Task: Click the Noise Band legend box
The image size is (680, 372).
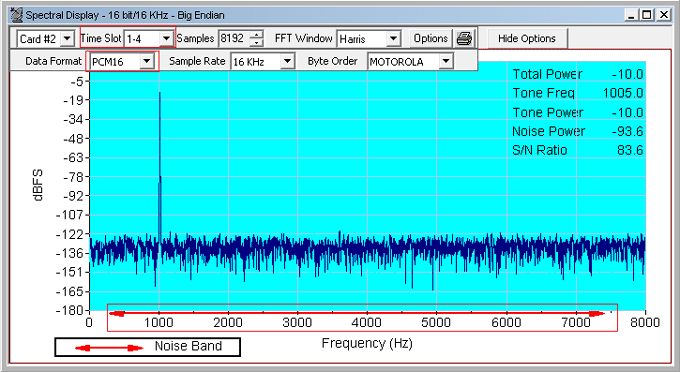Action: click(147, 347)
